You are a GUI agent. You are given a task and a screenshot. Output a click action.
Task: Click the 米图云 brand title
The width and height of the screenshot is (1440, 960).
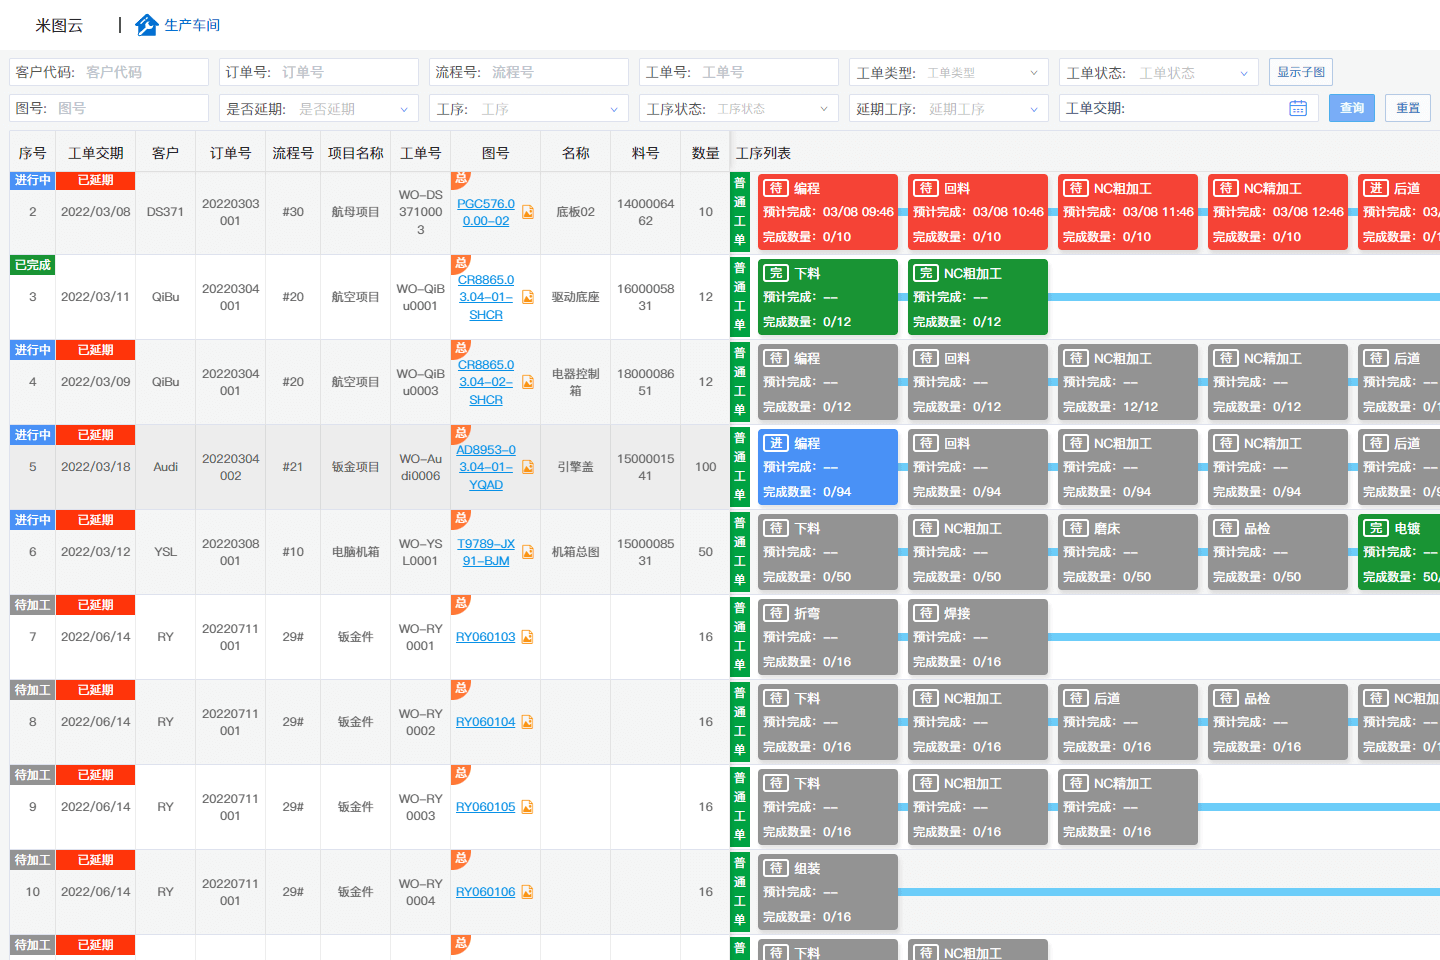(59, 25)
